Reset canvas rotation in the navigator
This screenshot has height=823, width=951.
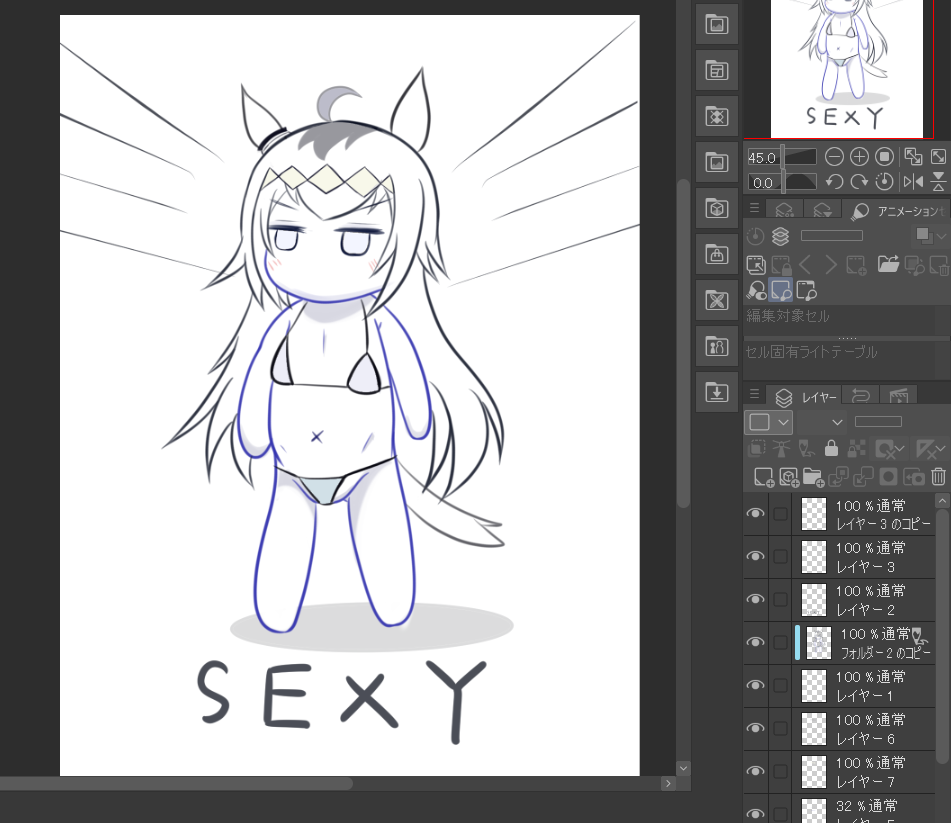[884, 182]
